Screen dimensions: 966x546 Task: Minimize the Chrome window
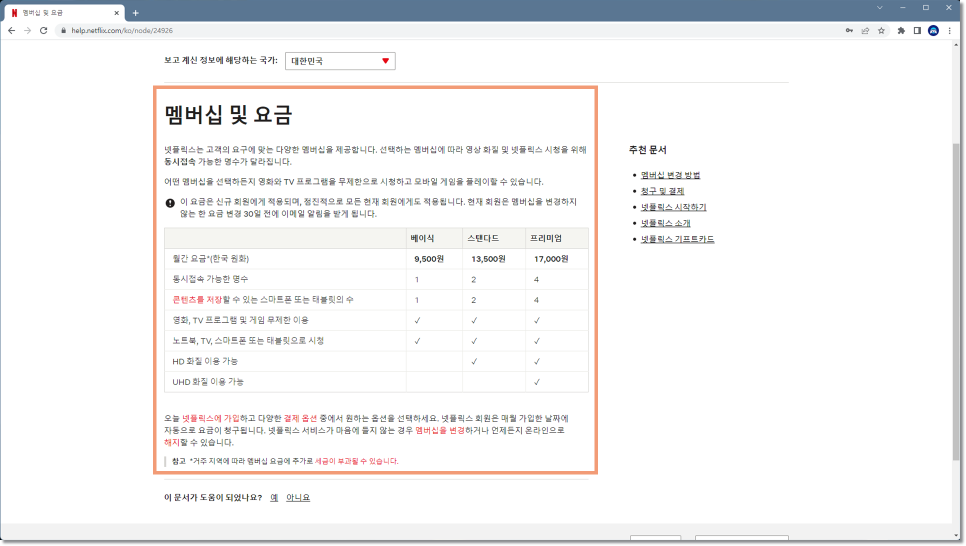(903, 7)
